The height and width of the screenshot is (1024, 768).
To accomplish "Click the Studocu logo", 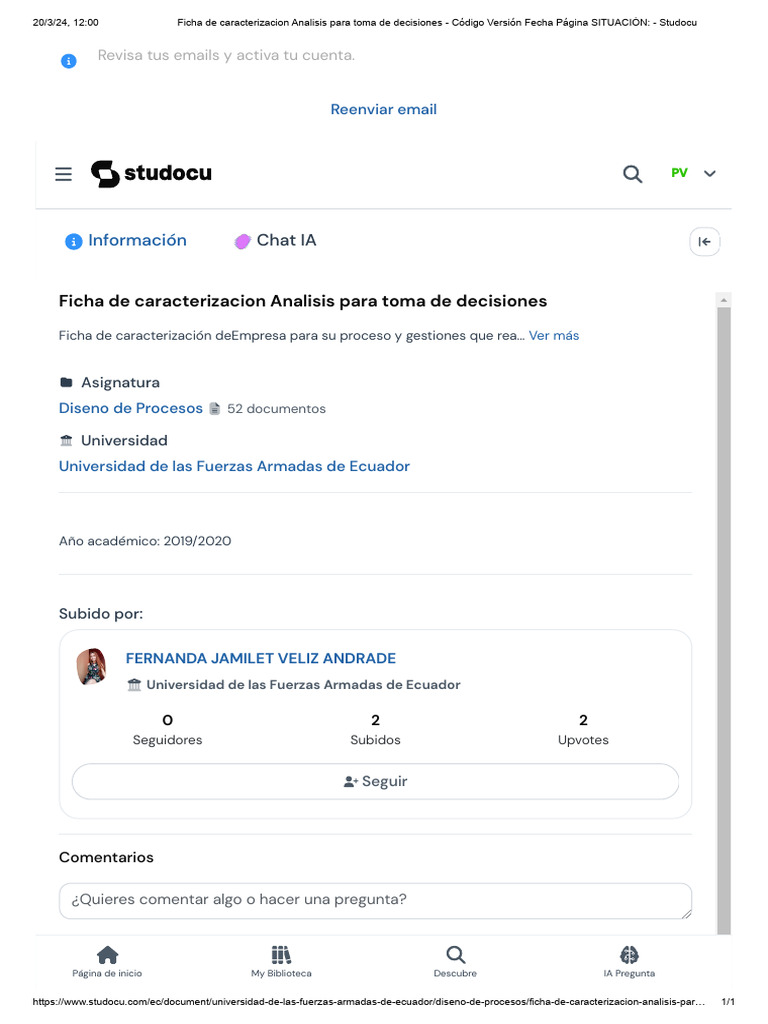I will point(151,173).
